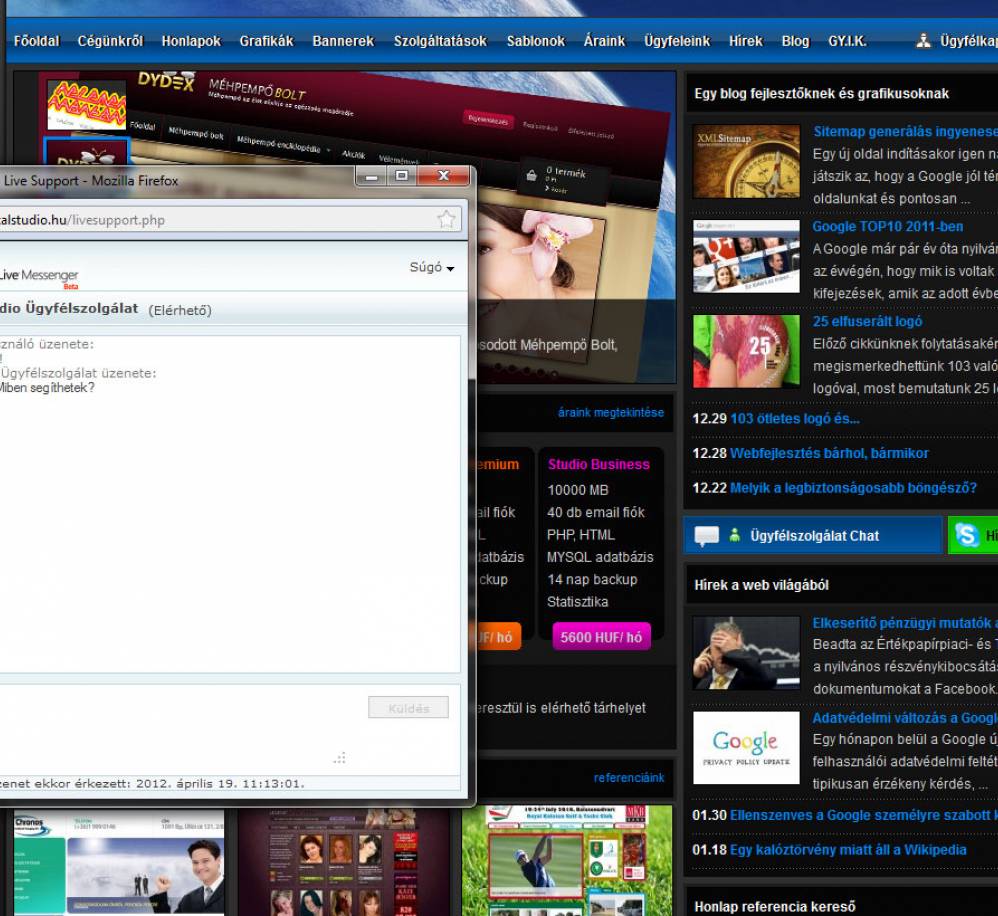This screenshot has height=916, width=998.
Task: Click the Ügyfélszolgálat Chat button
Action: pos(813,535)
